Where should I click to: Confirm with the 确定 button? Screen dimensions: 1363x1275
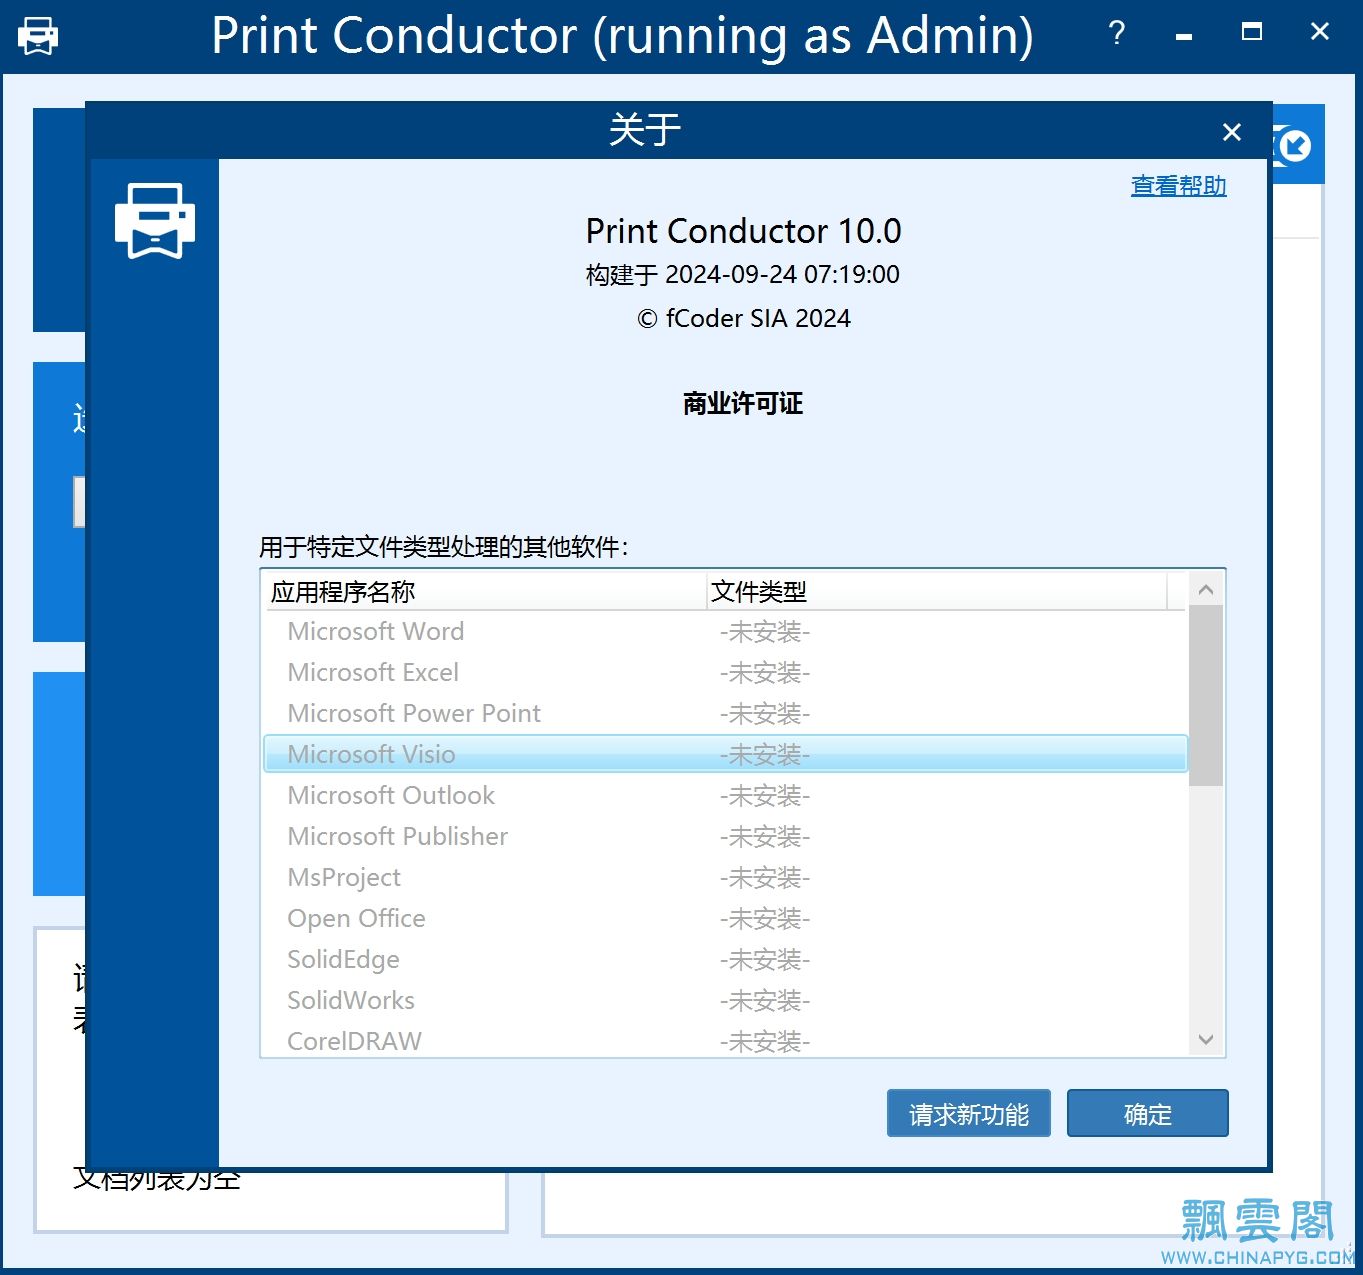[x=1147, y=1113]
